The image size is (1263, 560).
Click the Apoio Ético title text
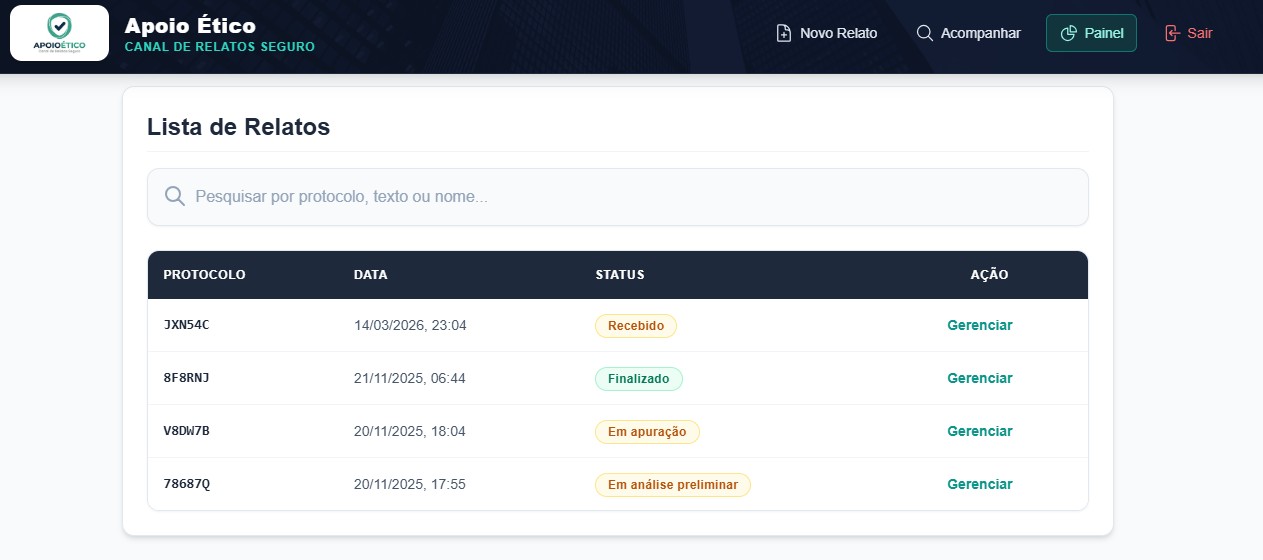(190, 26)
